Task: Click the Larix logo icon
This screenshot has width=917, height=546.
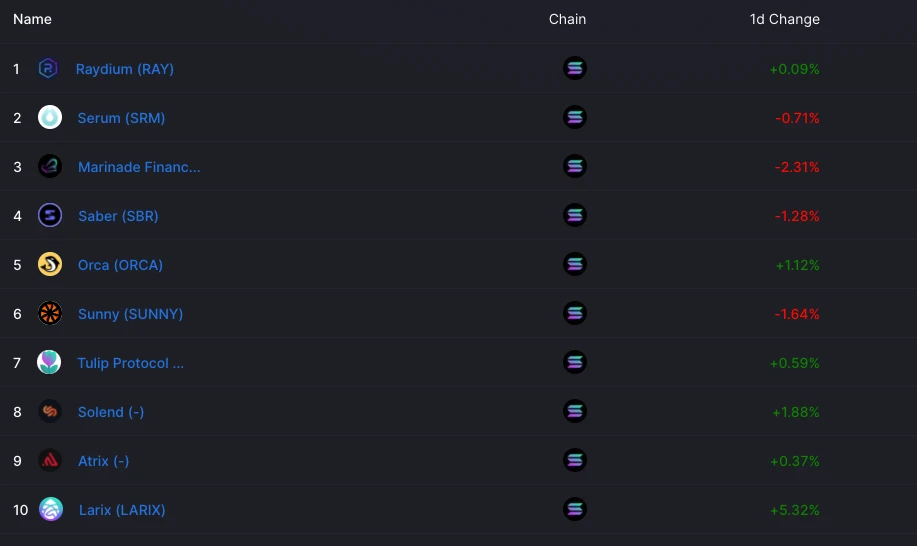Action: click(x=51, y=509)
